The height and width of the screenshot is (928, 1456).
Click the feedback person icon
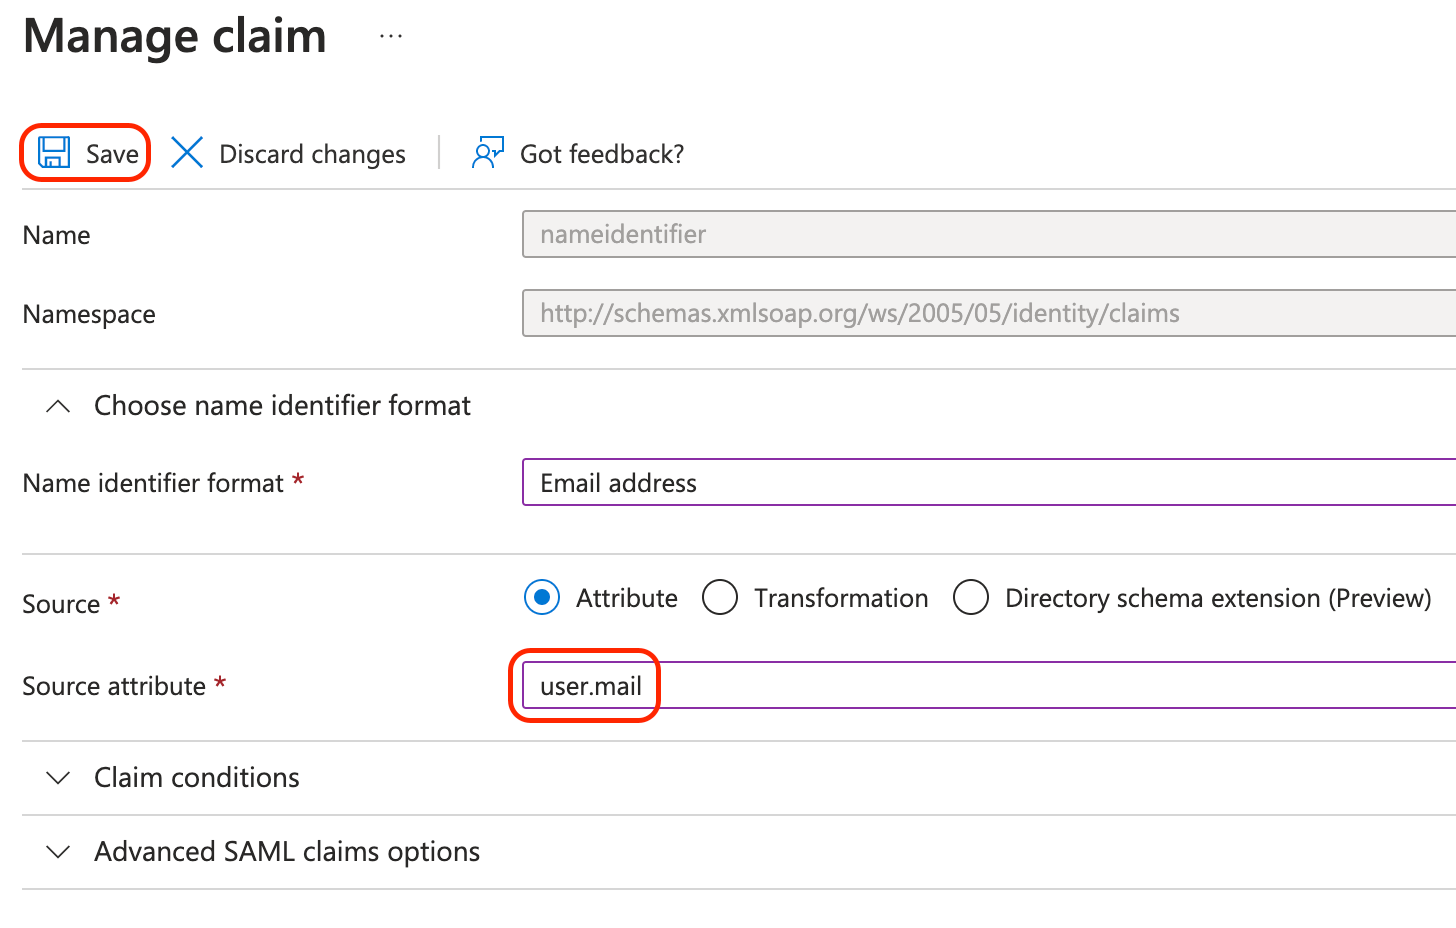pyautogui.click(x=488, y=153)
